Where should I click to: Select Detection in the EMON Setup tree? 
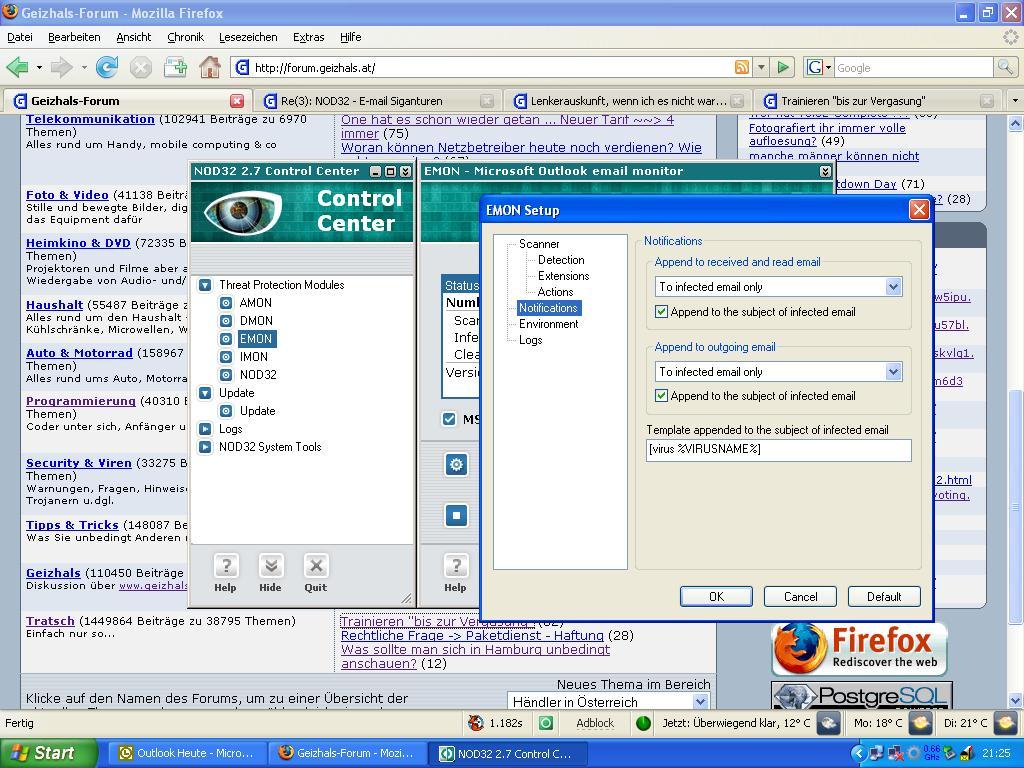[x=561, y=260]
